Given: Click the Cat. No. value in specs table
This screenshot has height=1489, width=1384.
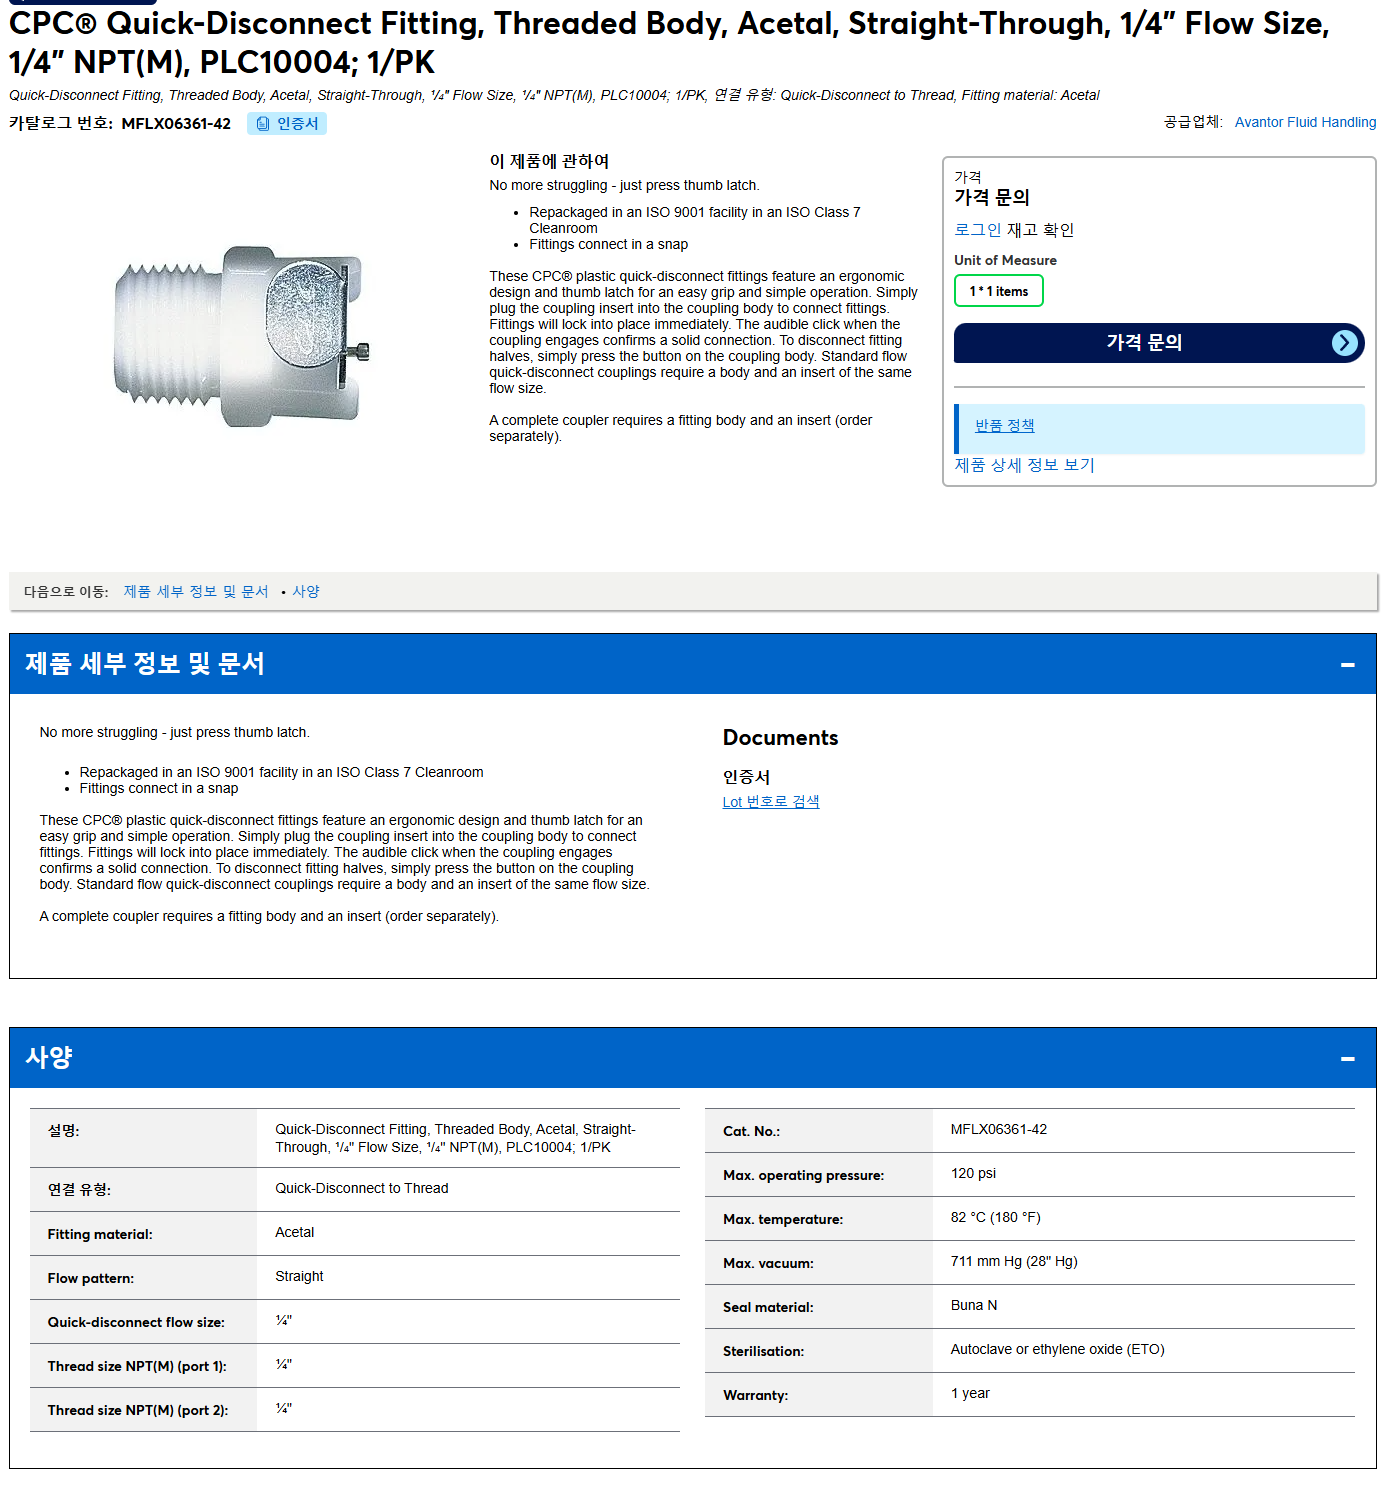Looking at the screenshot, I should [x=998, y=1129].
